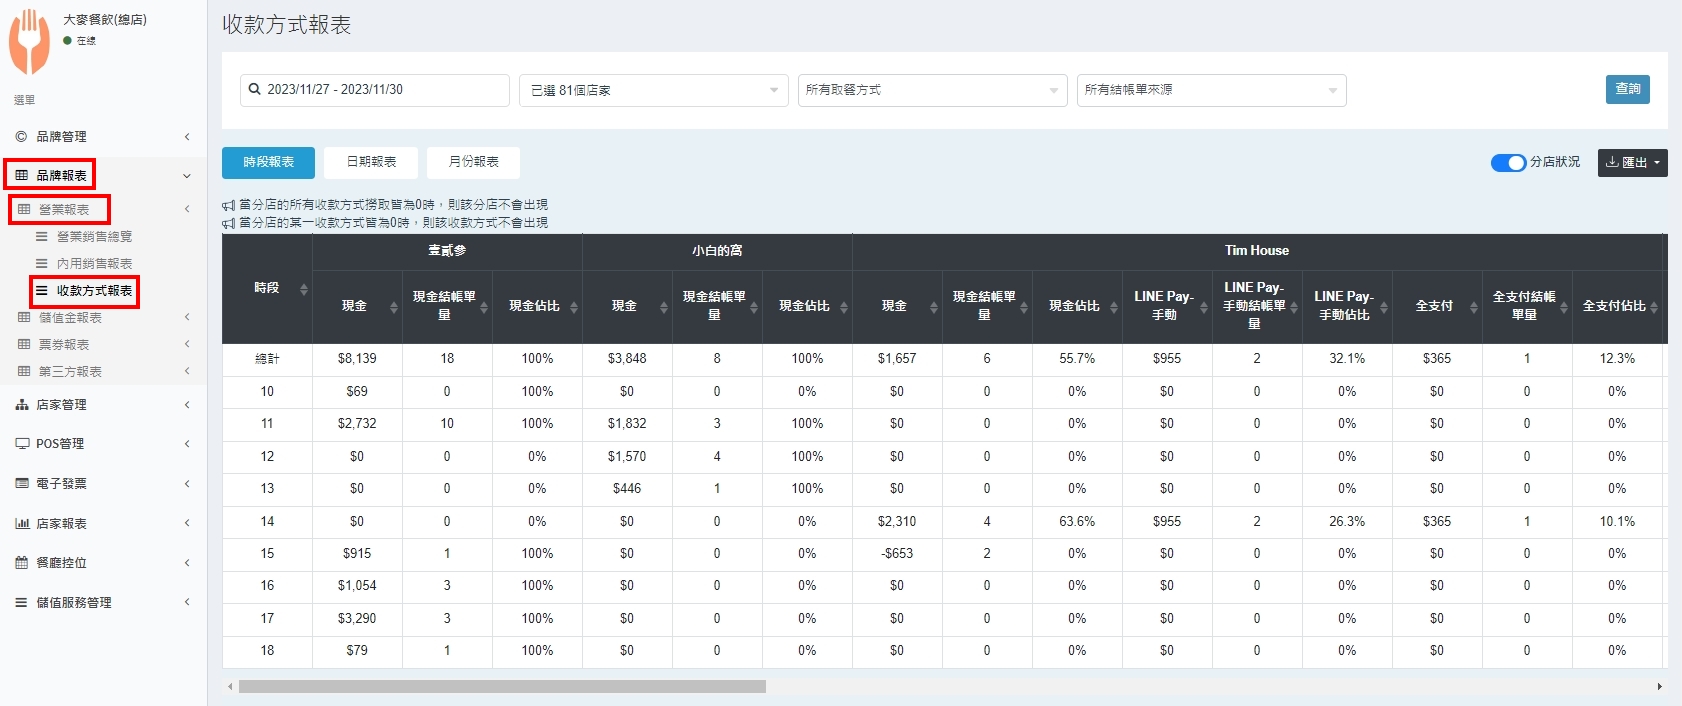Click the 電子發票 card icon
The image size is (1682, 706).
(x=22, y=484)
